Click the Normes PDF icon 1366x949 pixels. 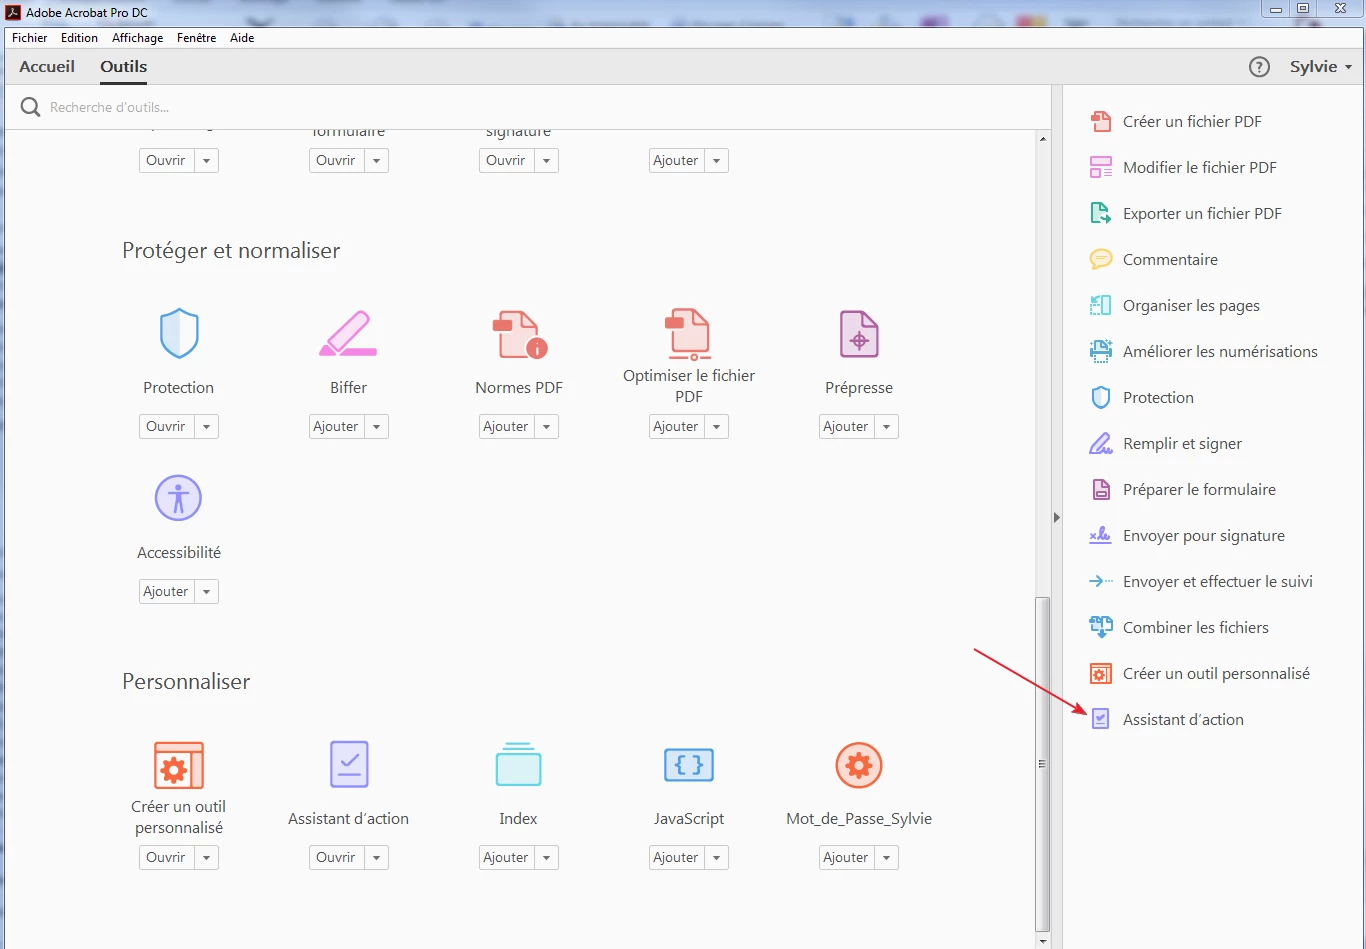(519, 334)
